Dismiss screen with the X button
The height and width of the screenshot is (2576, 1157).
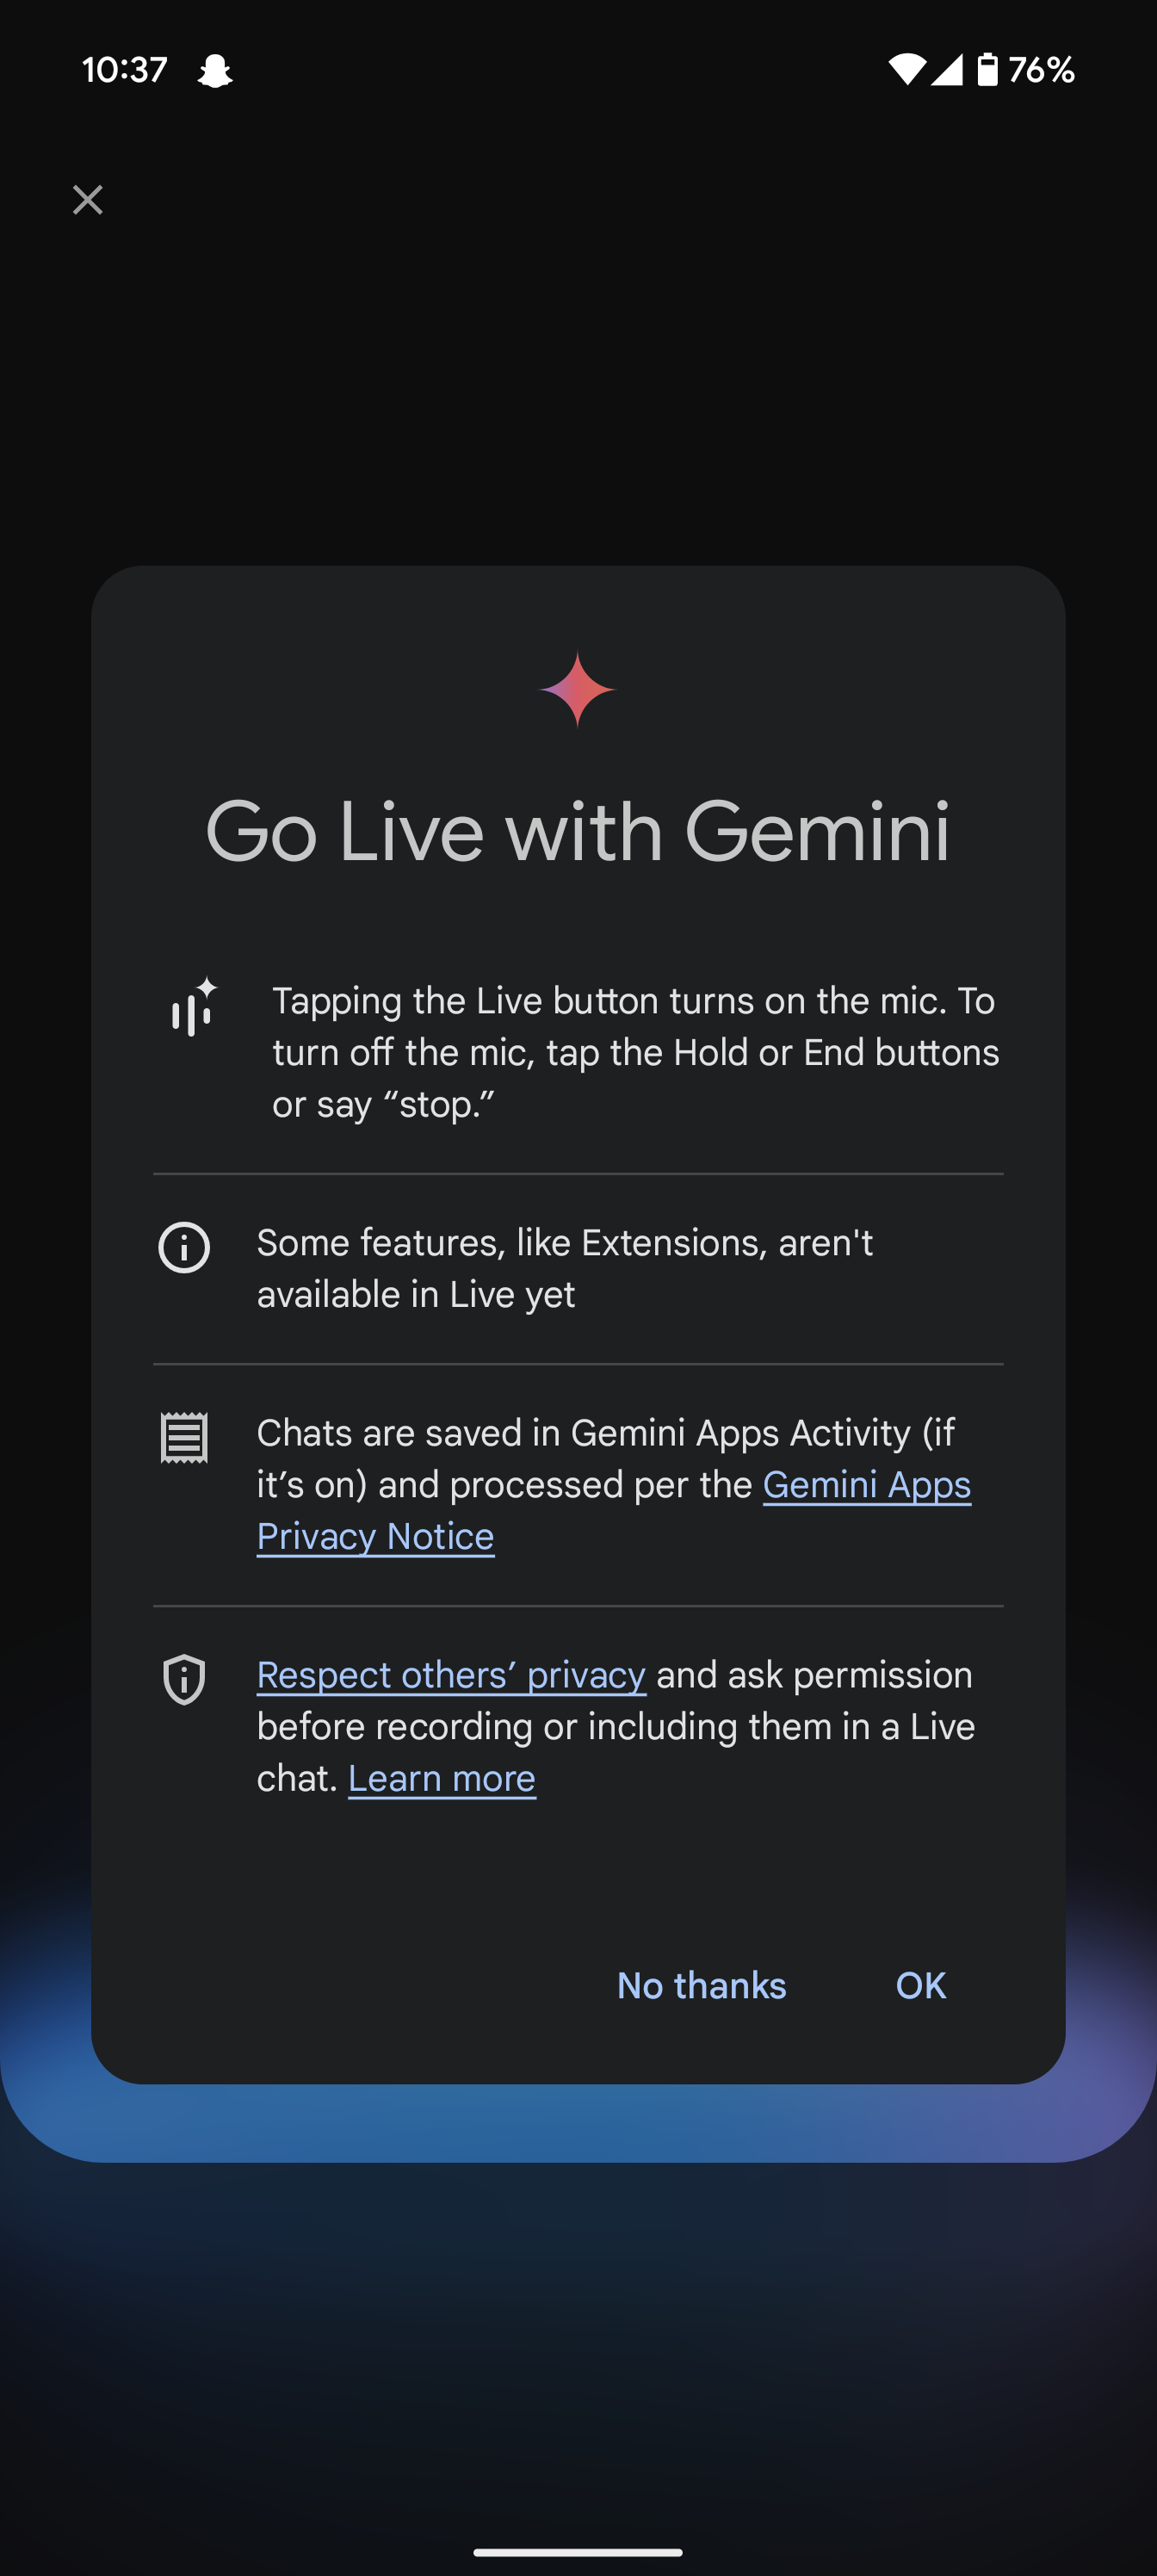(x=88, y=200)
